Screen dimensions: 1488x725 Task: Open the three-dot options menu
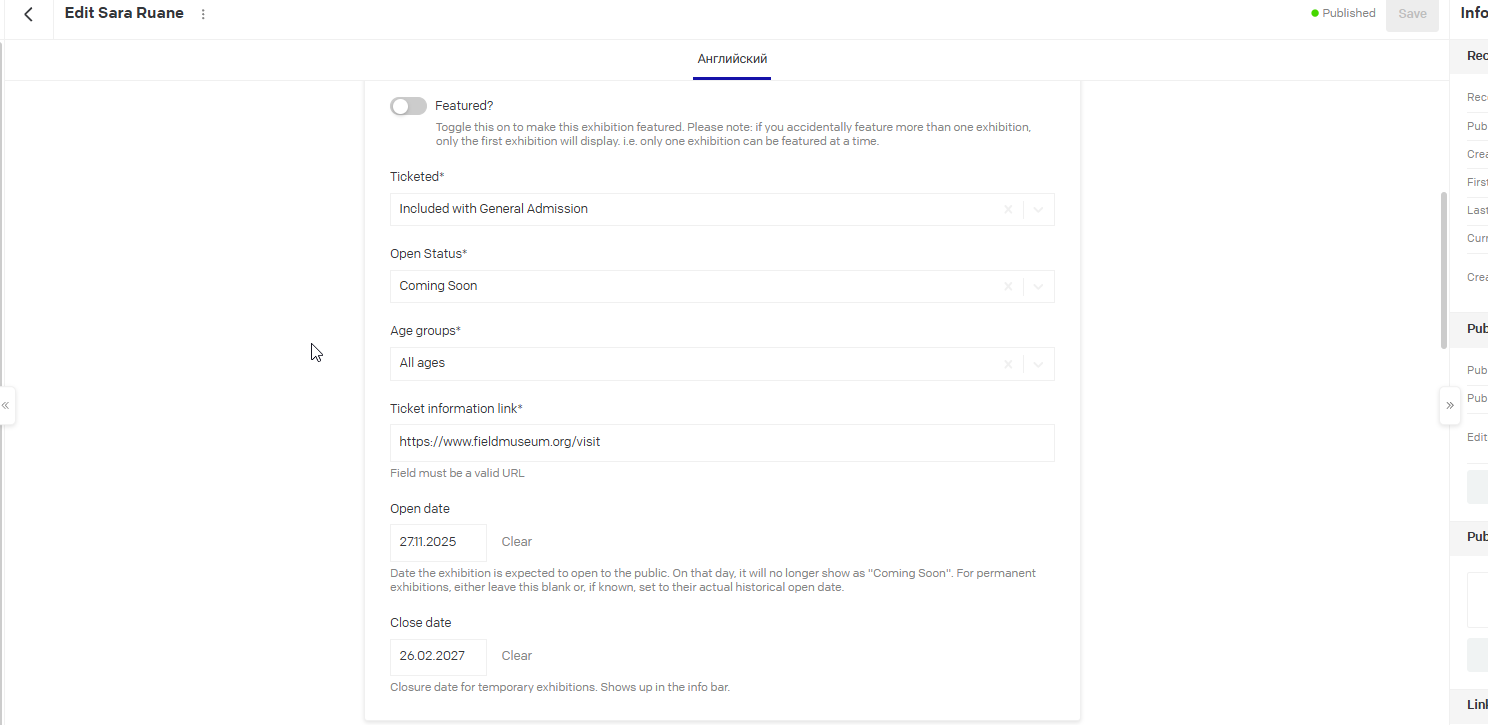203,14
